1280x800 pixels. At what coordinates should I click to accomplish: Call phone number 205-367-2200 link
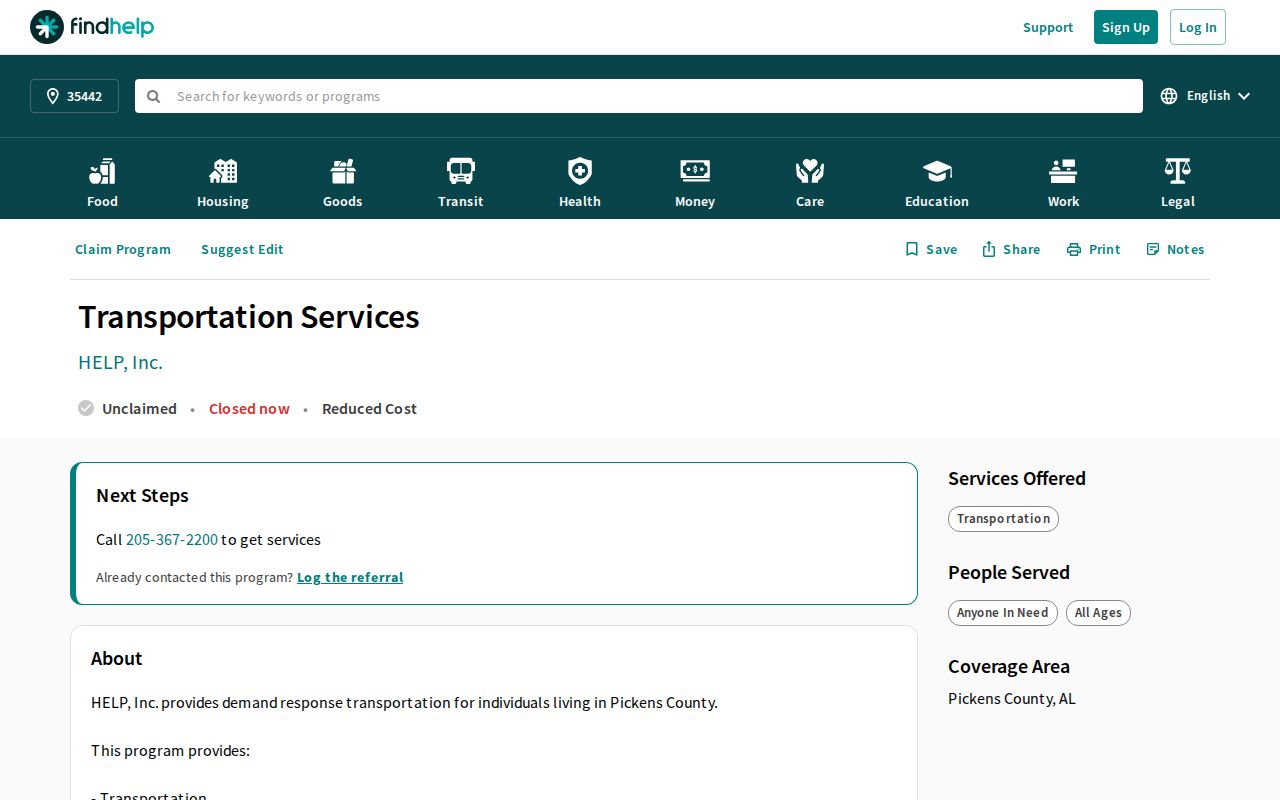(172, 539)
